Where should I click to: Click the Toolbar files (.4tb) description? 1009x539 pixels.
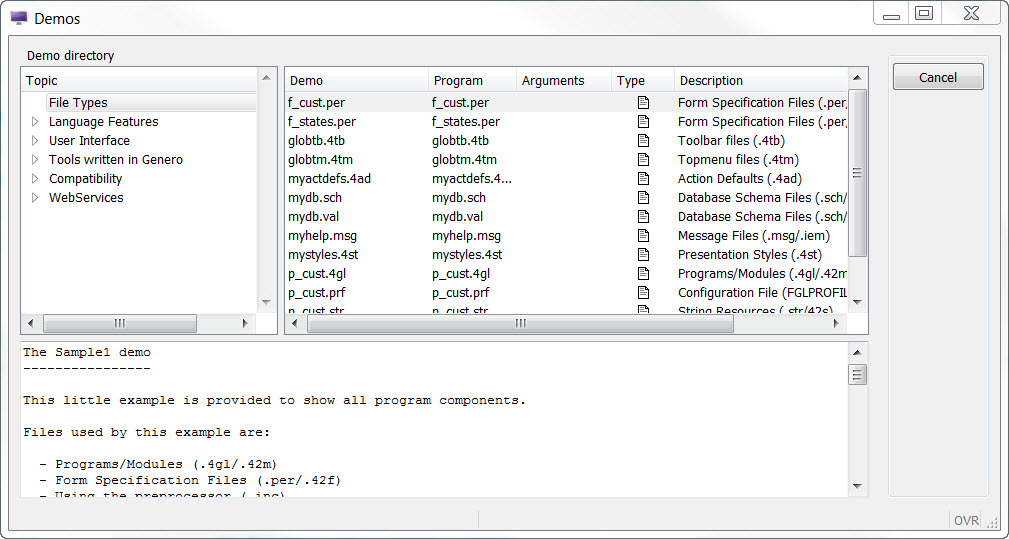[731, 140]
